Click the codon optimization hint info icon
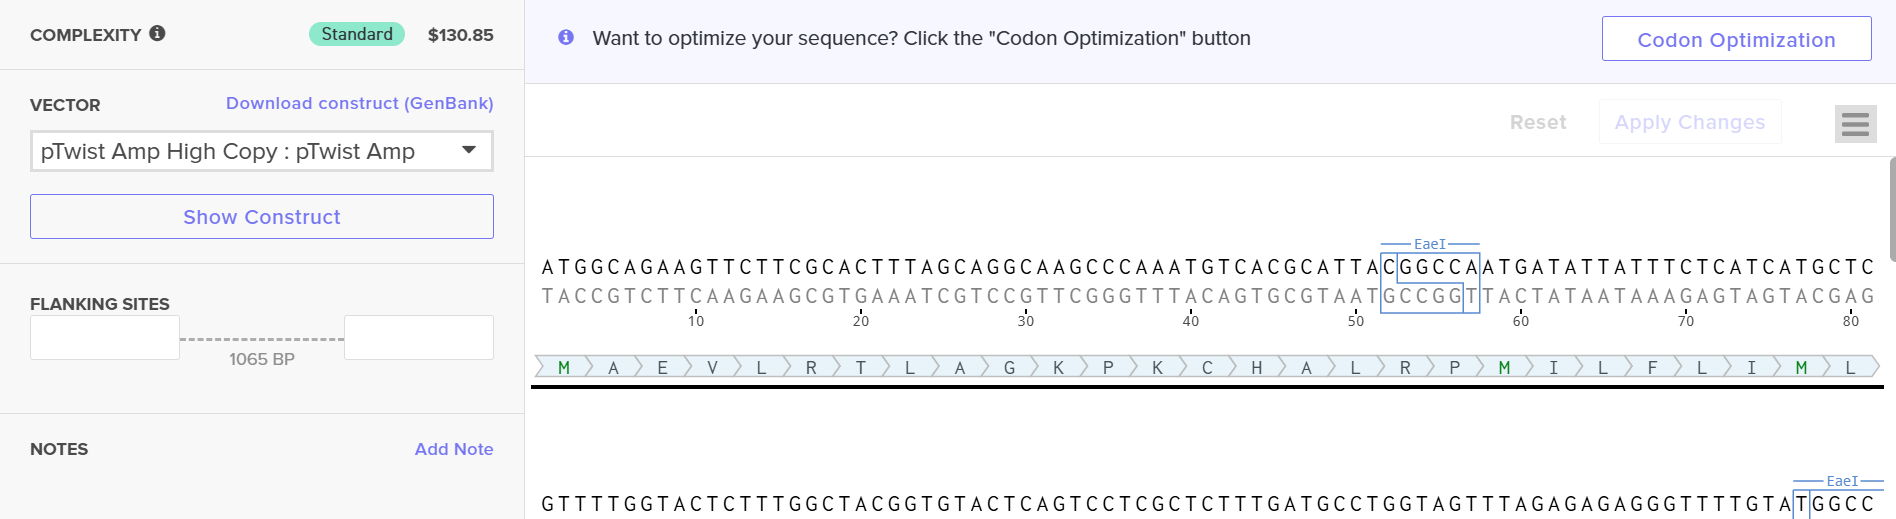This screenshot has height=519, width=1896. click(566, 37)
